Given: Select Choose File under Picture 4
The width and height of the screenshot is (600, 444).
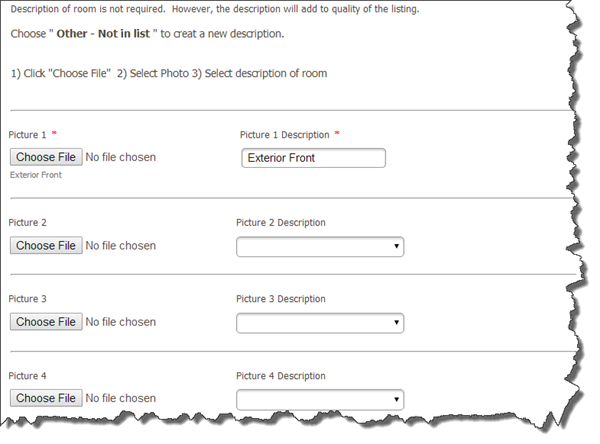Looking at the screenshot, I should (45, 398).
